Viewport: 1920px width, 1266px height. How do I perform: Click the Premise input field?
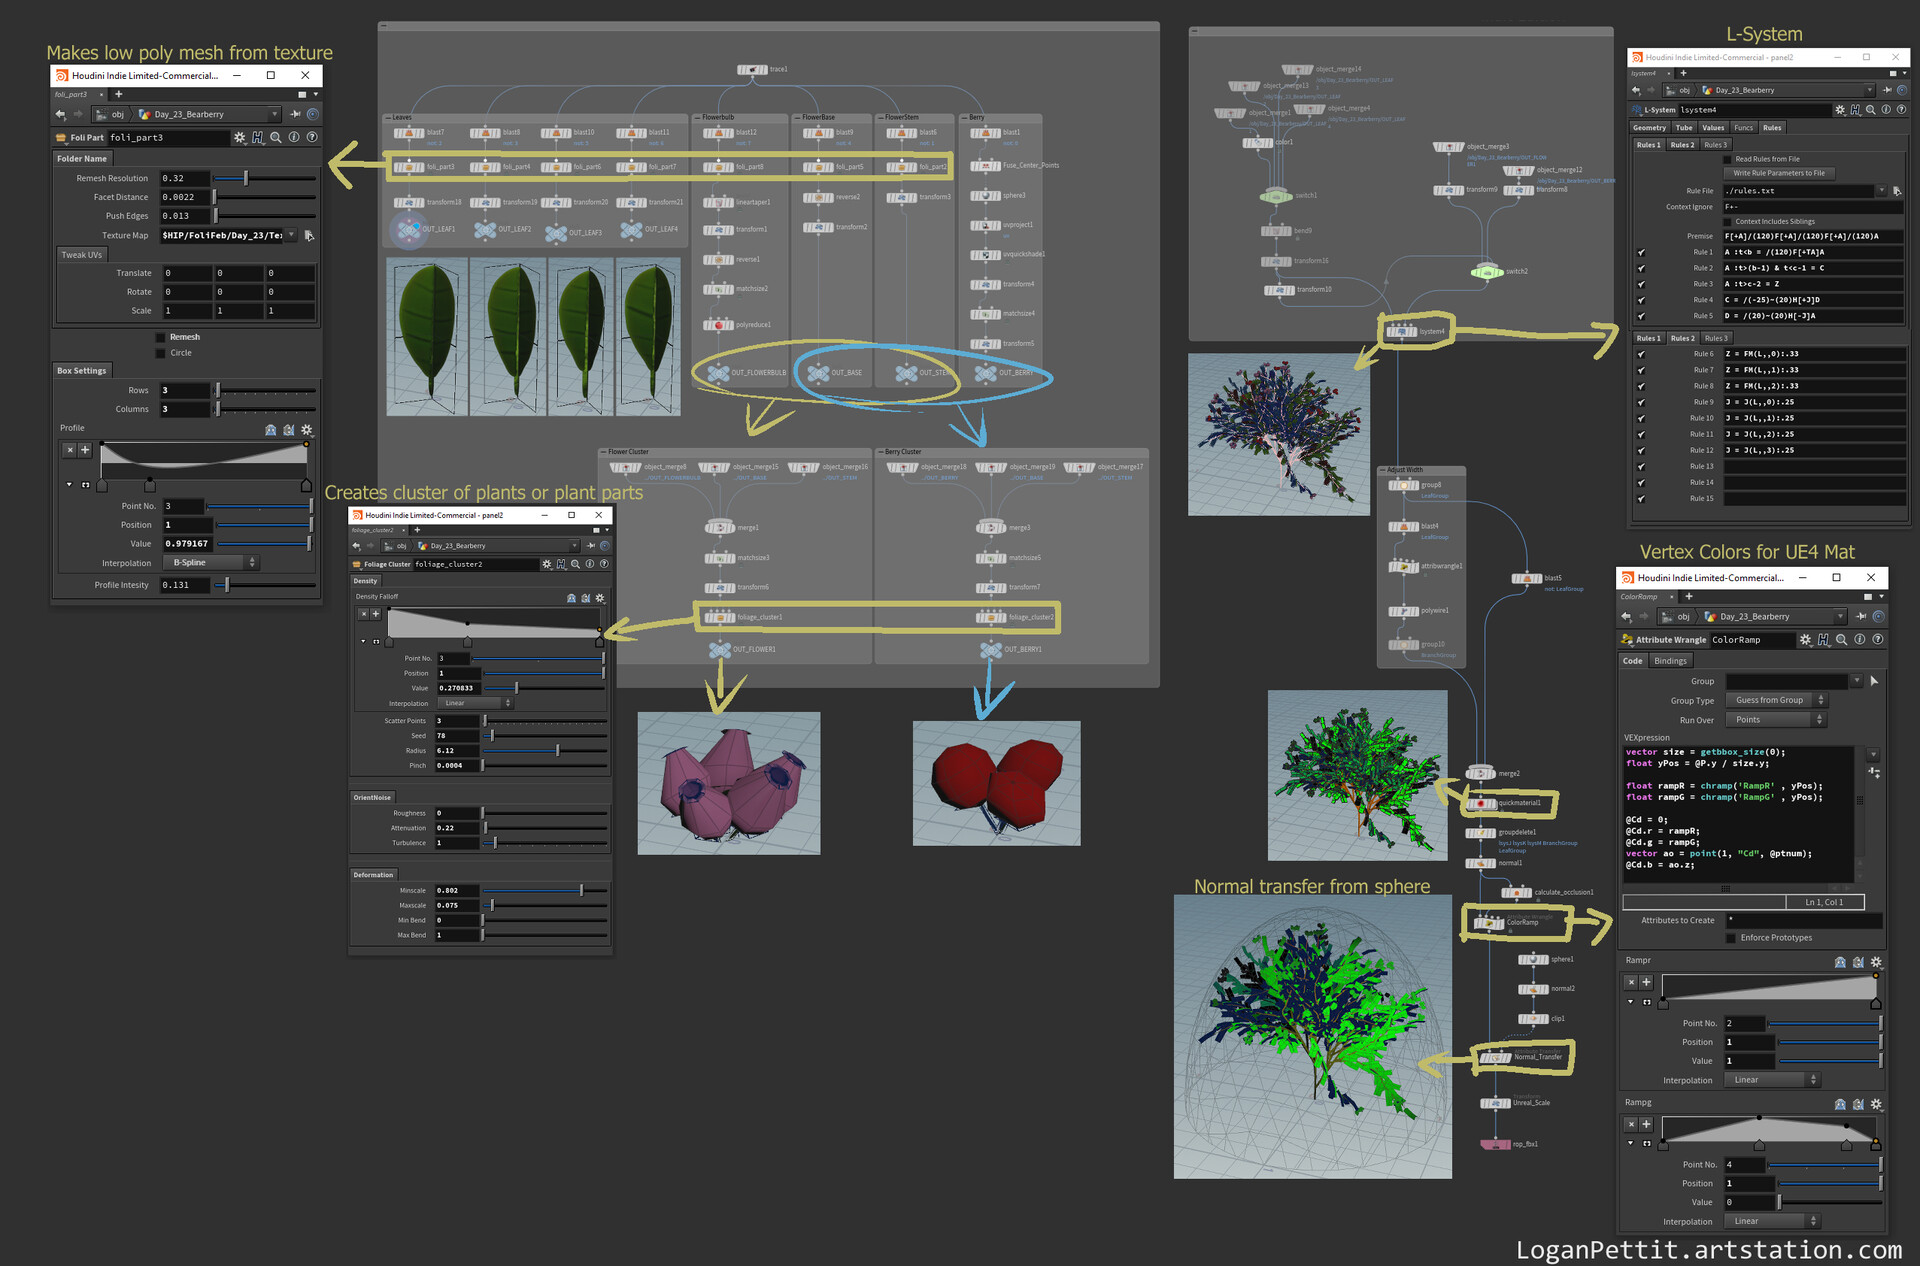(x=1810, y=236)
